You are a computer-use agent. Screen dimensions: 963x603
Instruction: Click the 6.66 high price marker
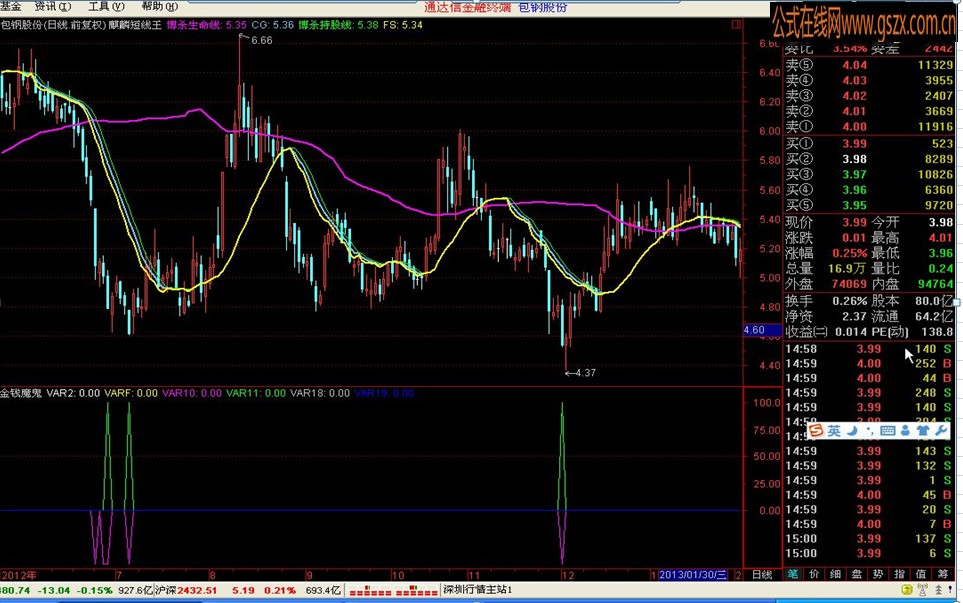pyautogui.click(x=262, y=41)
